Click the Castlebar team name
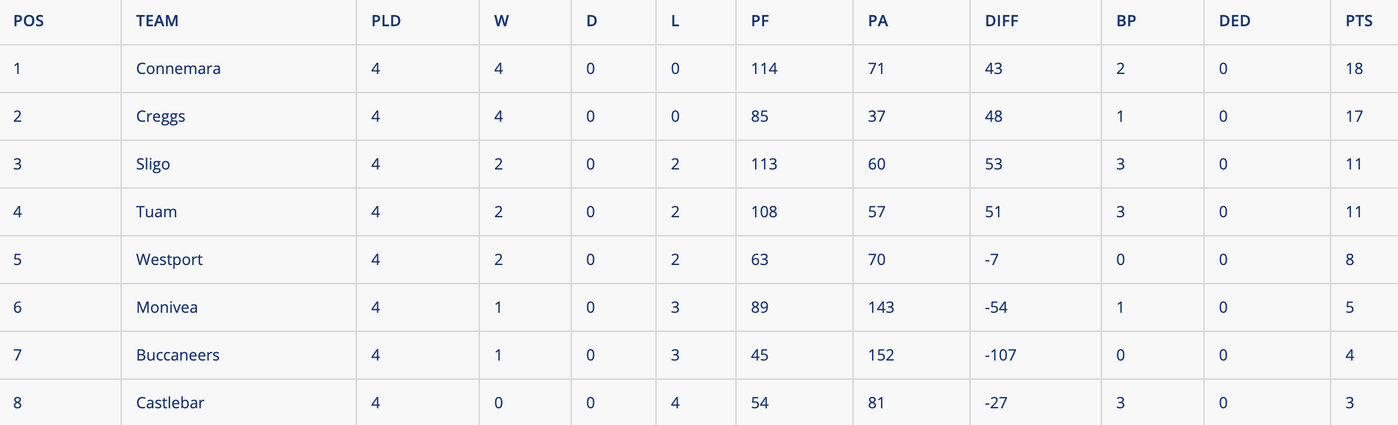1398x425 pixels. coord(170,403)
